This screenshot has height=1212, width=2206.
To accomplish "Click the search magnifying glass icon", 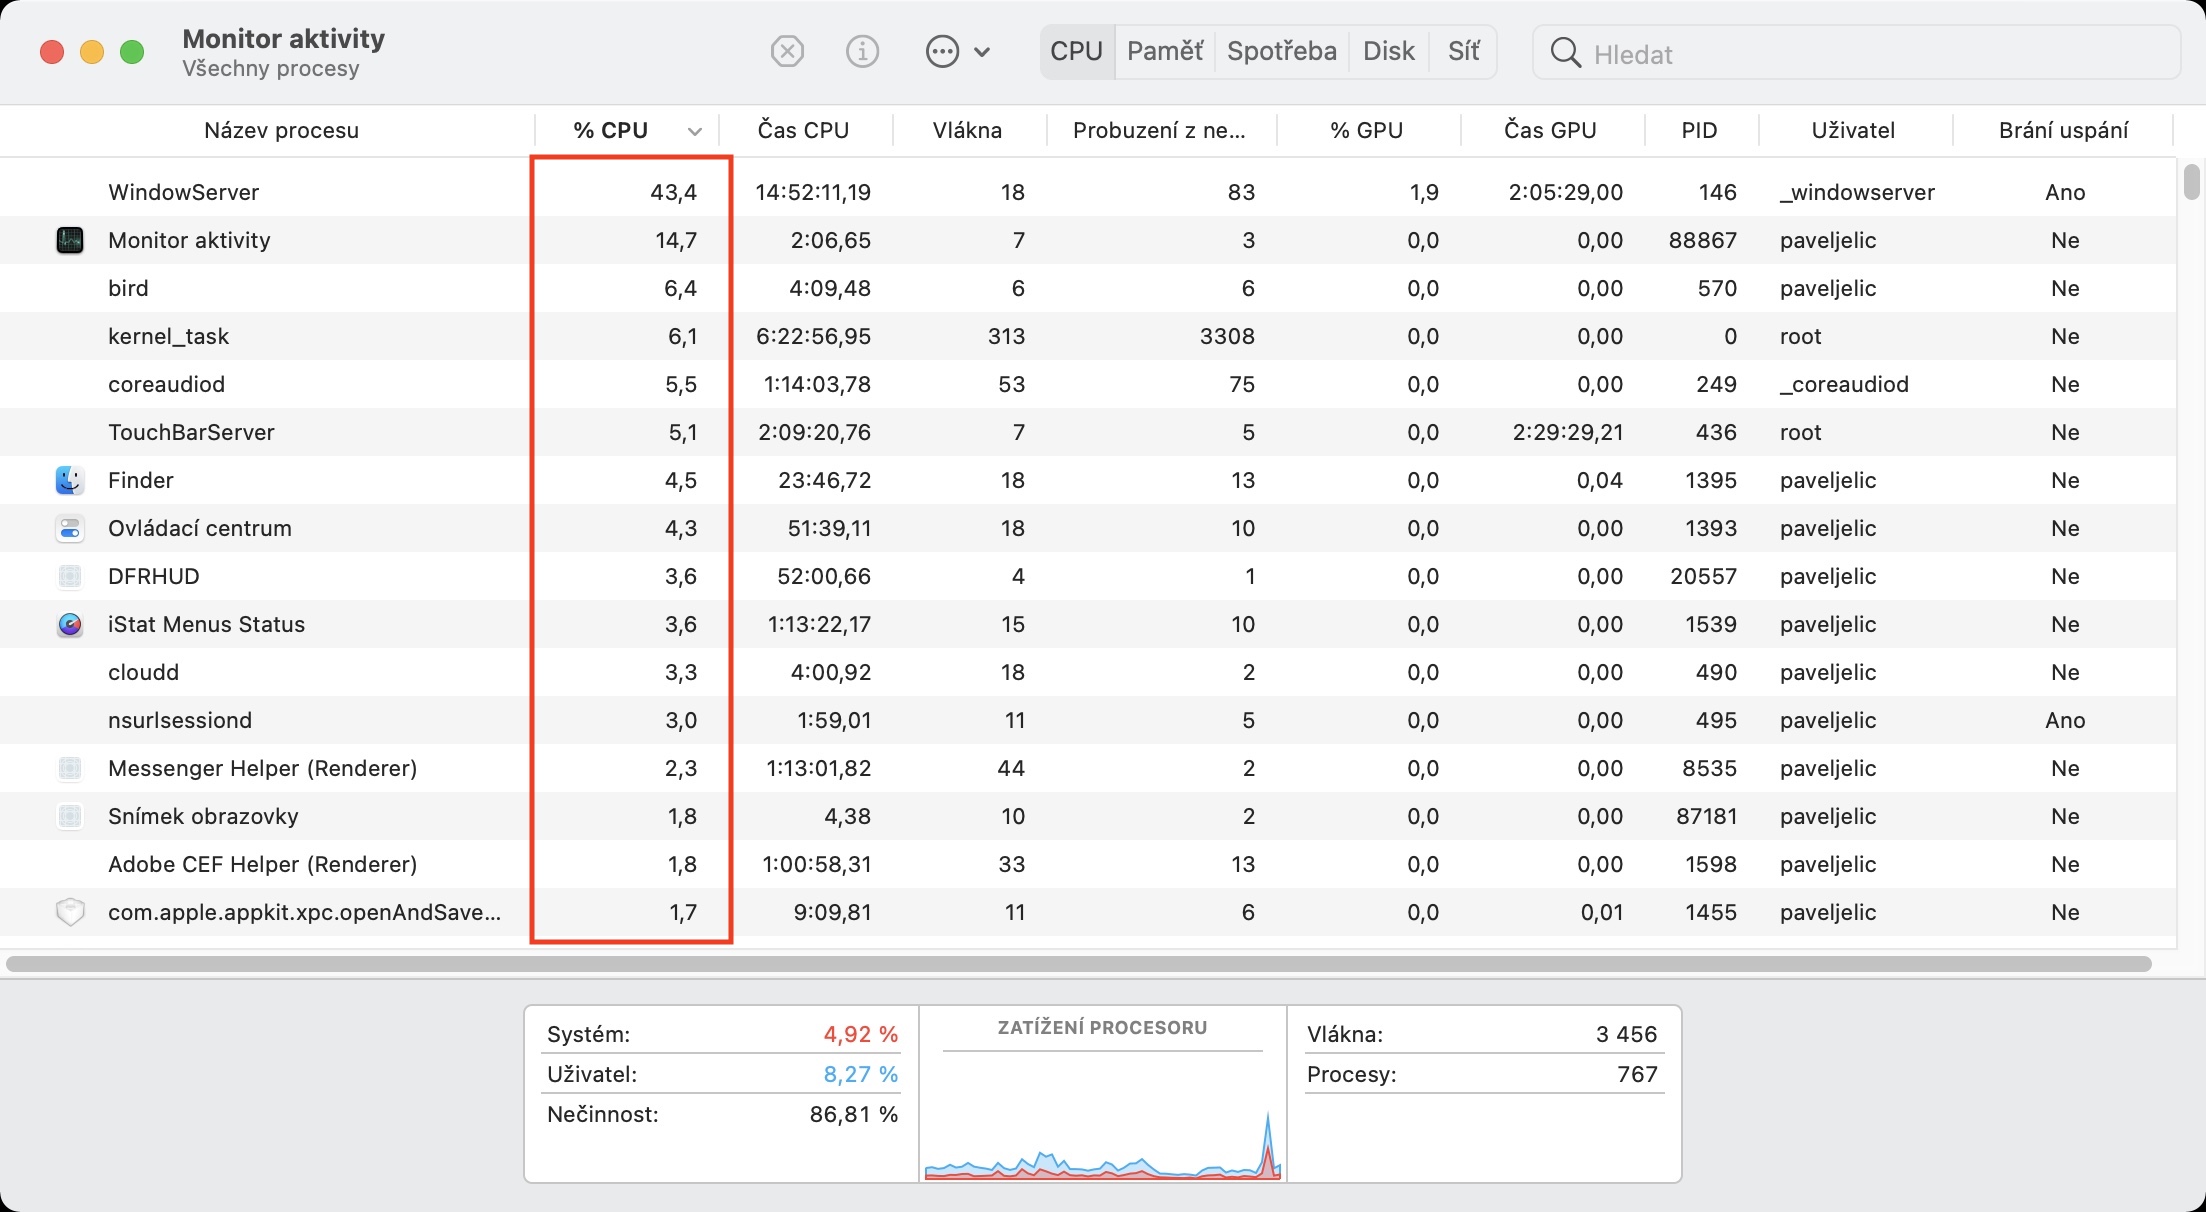I will point(1565,53).
